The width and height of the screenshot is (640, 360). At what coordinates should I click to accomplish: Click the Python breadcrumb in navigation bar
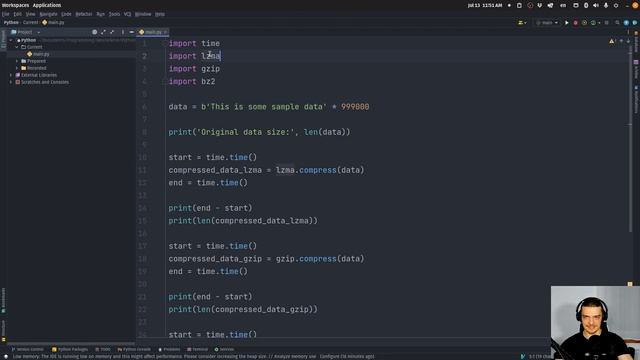click(x=11, y=22)
